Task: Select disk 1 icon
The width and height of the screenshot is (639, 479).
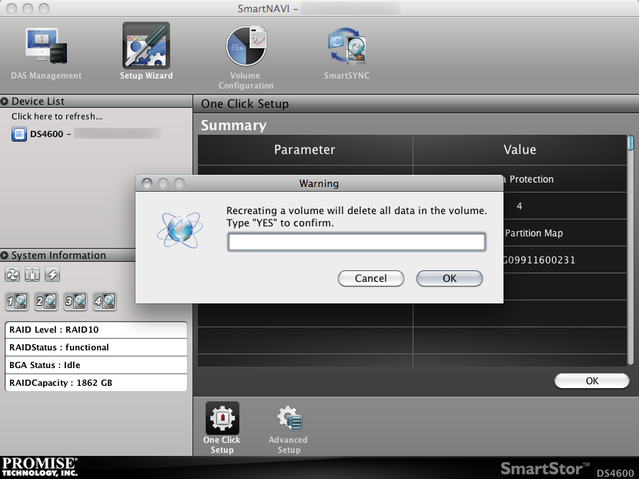Action: pyautogui.click(x=17, y=300)
